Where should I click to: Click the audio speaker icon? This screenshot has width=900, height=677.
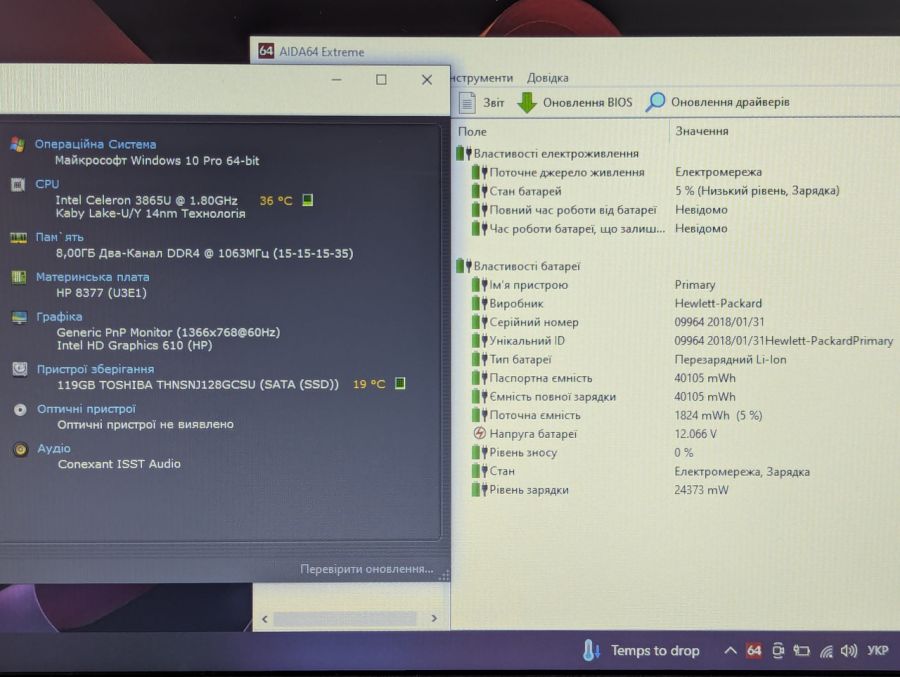21,449
